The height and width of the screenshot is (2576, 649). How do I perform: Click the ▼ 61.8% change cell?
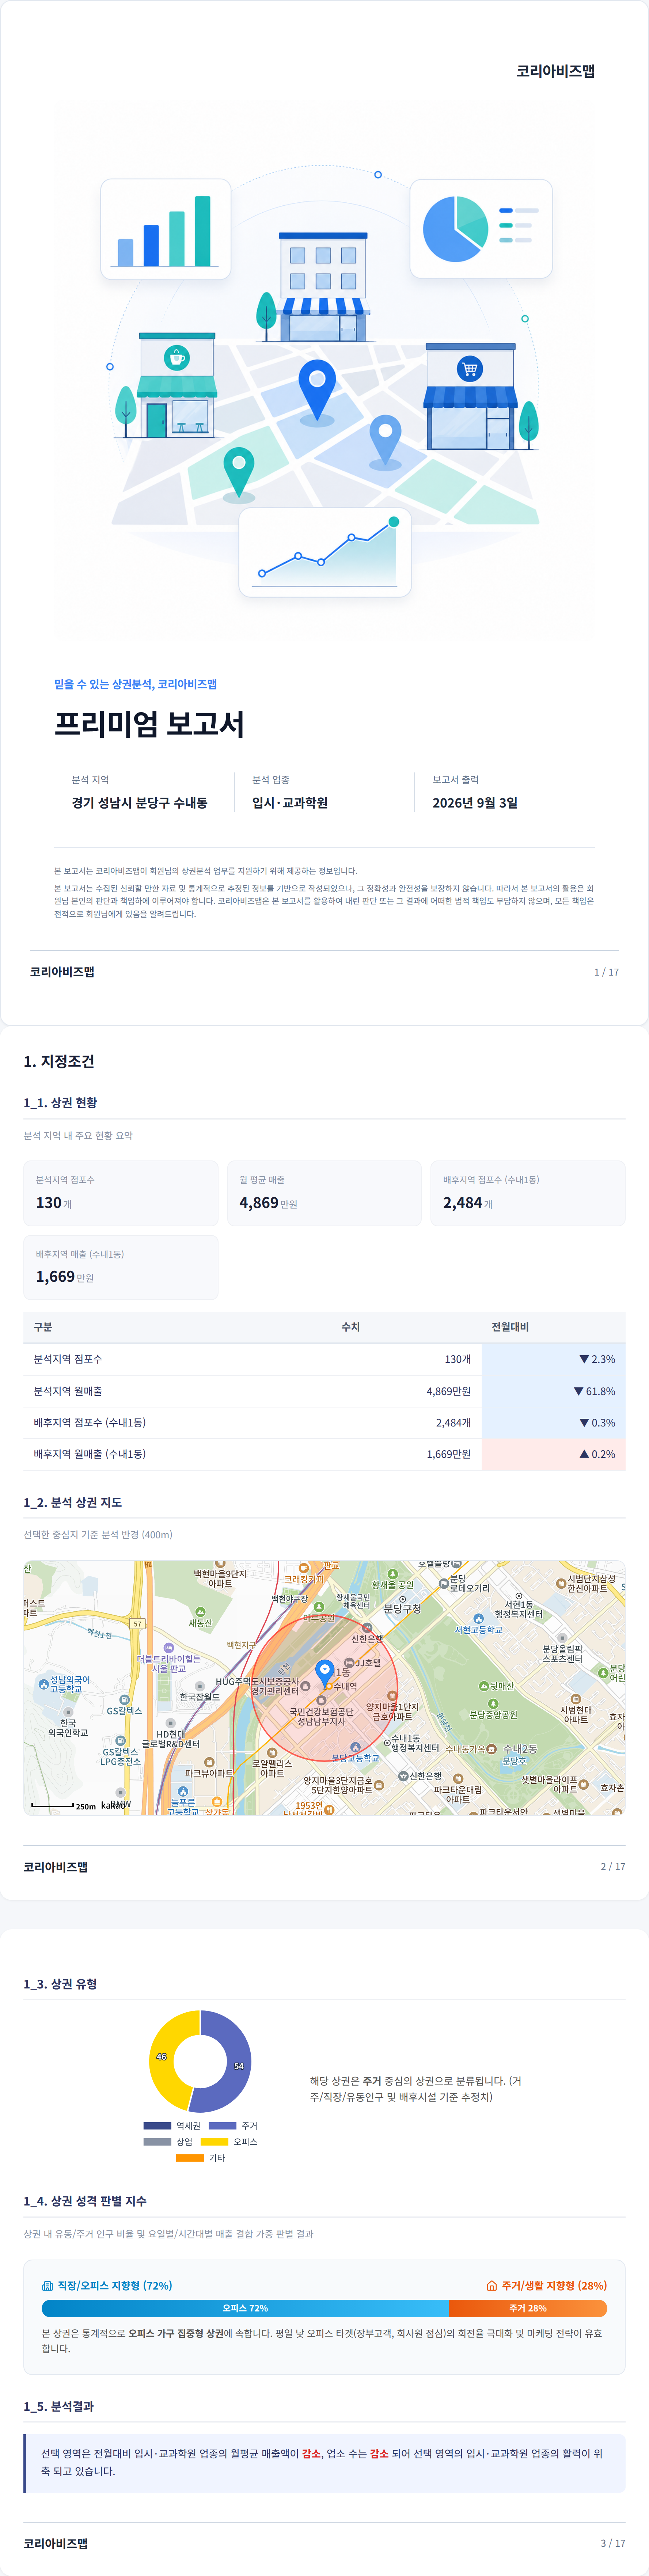[553, 1391]
